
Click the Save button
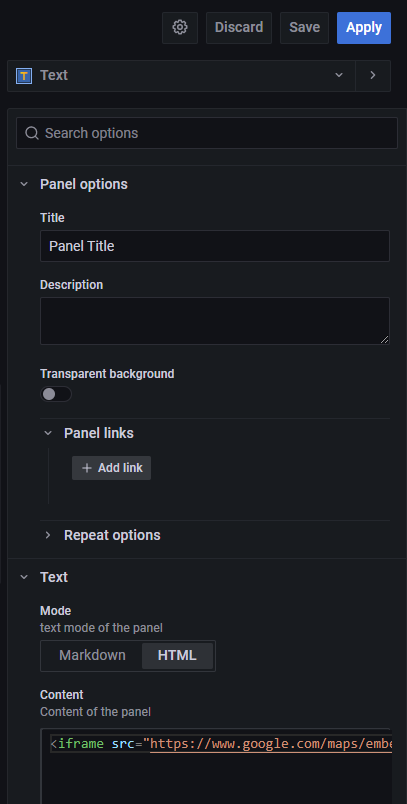304,28
